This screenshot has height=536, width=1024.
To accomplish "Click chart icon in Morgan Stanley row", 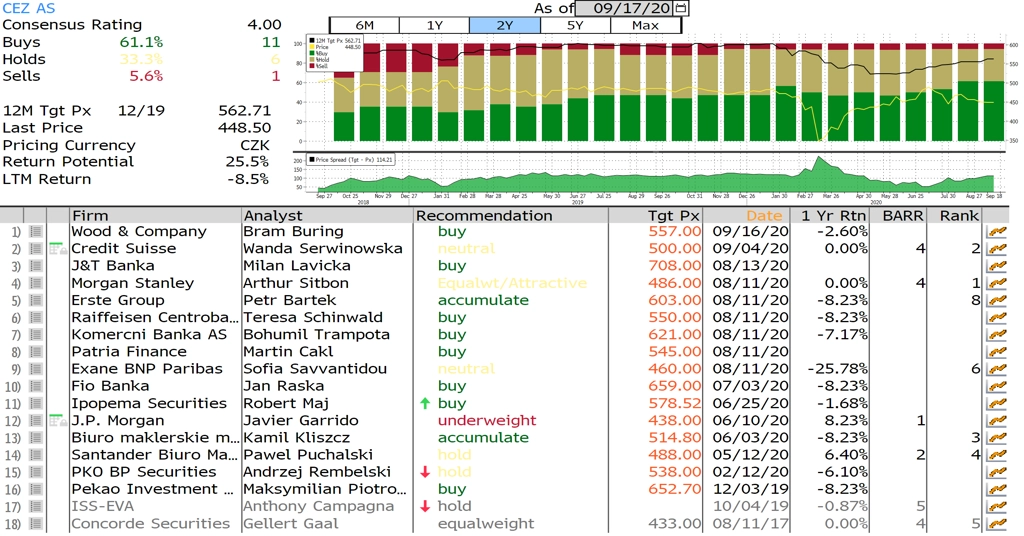I will [997, 283].
